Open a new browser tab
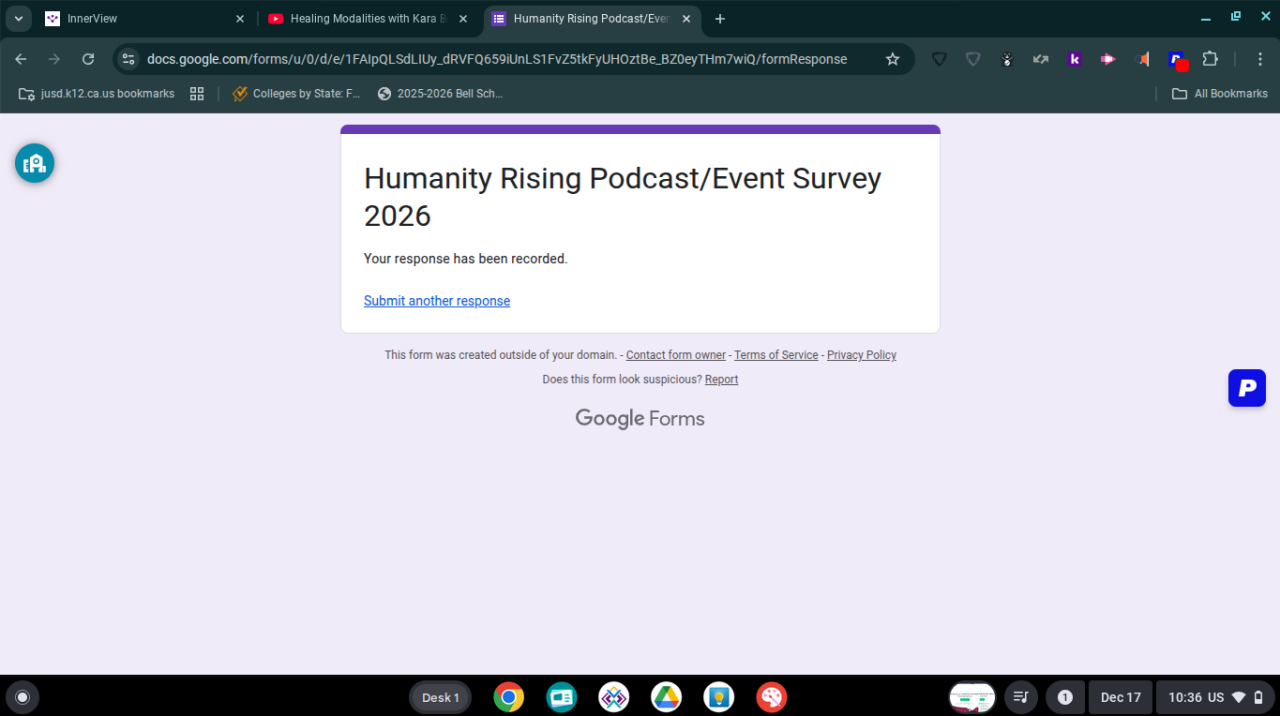Image resolution: width=1280 pixels, height=716 pixels. click(720, 19)
